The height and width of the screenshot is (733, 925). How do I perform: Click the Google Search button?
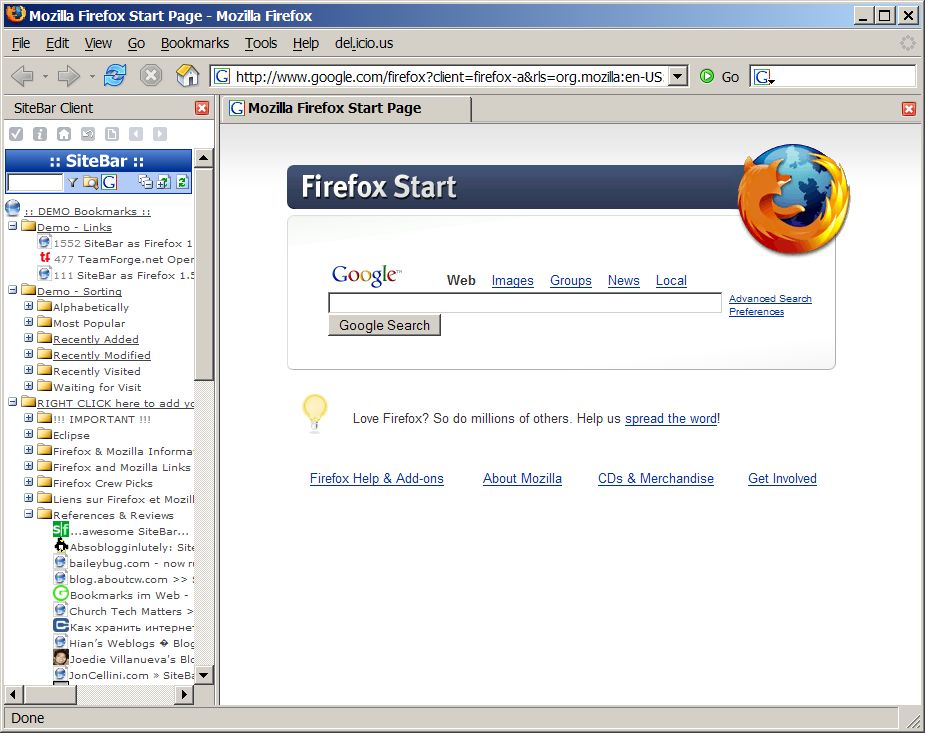[384, 325]
